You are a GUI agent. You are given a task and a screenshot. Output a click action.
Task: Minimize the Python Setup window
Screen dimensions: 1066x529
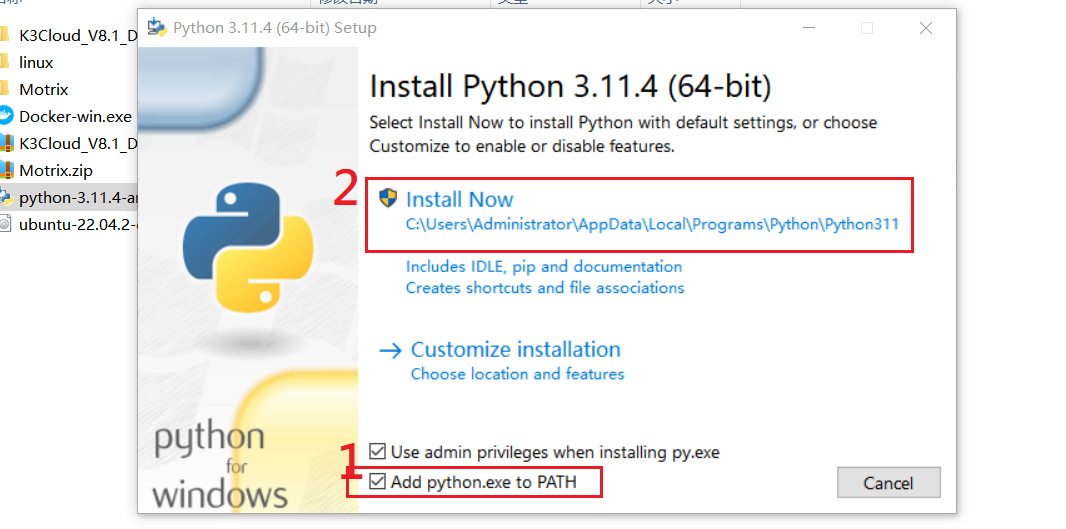tap(808, 28)
